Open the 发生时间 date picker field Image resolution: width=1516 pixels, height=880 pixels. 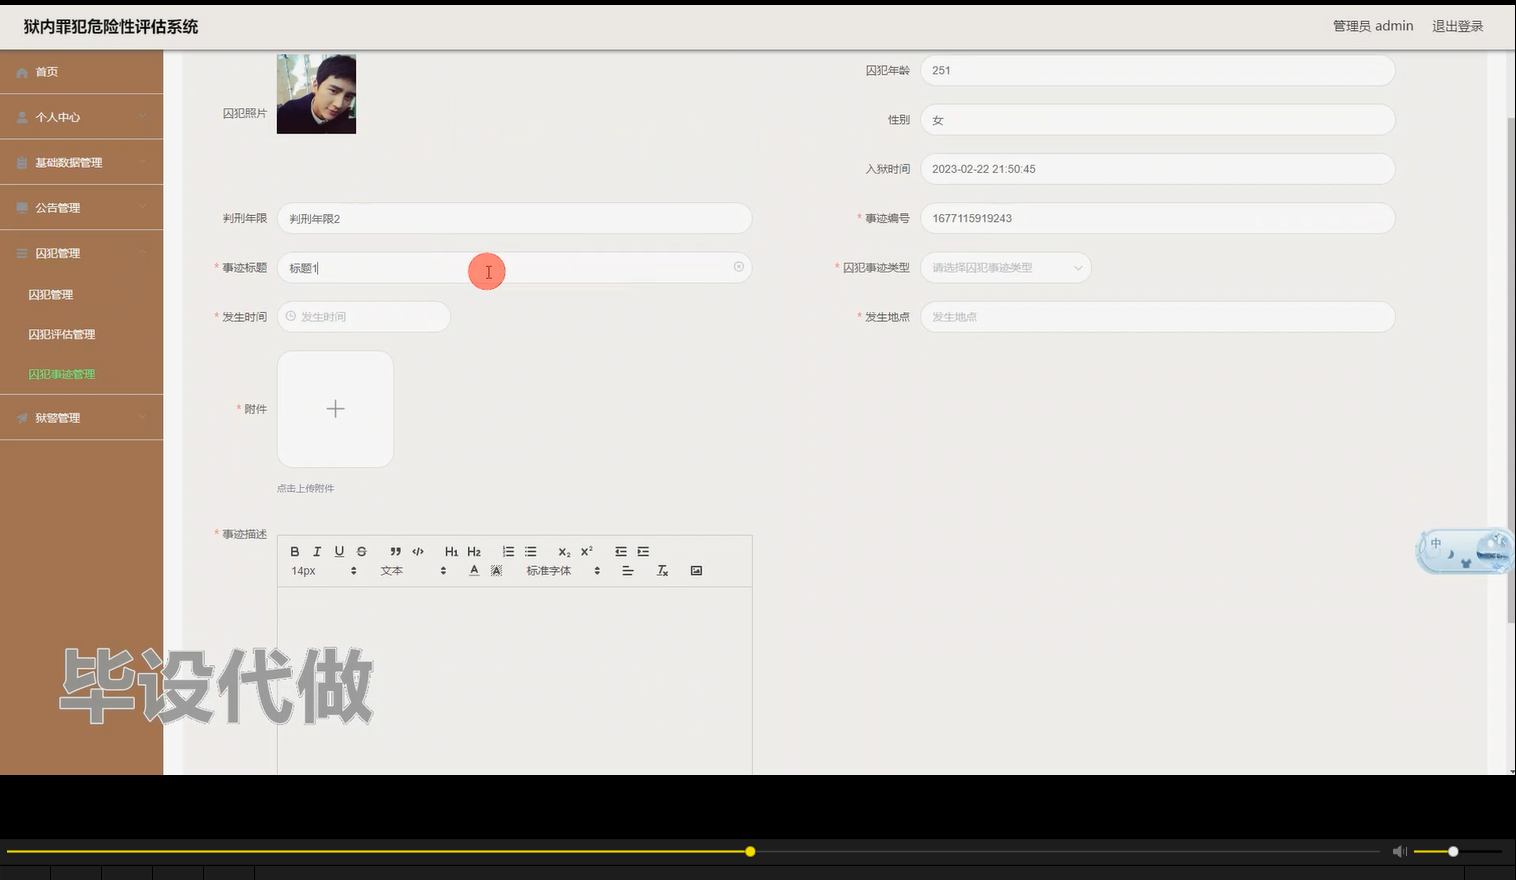tap(363, 316)
